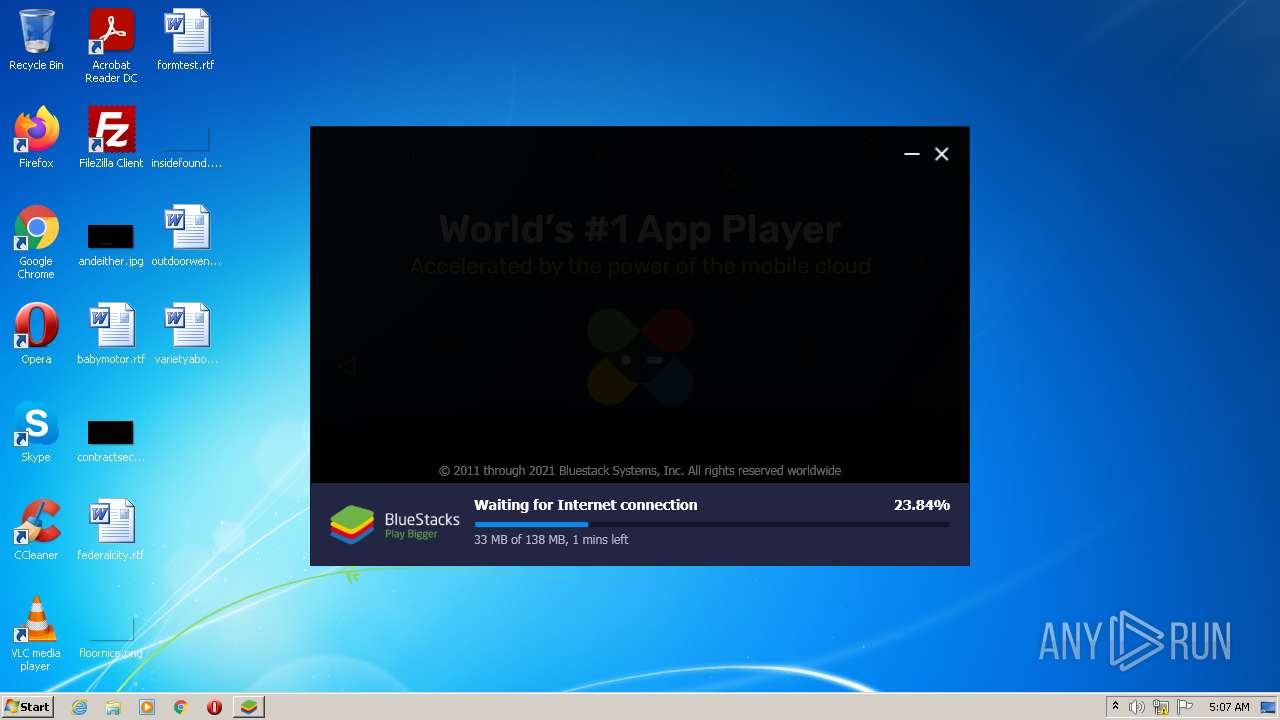Viewport: 1280px width, 720px height.
Task: Launch Opera browser desktop shortcut
Action: coord(36,334)
